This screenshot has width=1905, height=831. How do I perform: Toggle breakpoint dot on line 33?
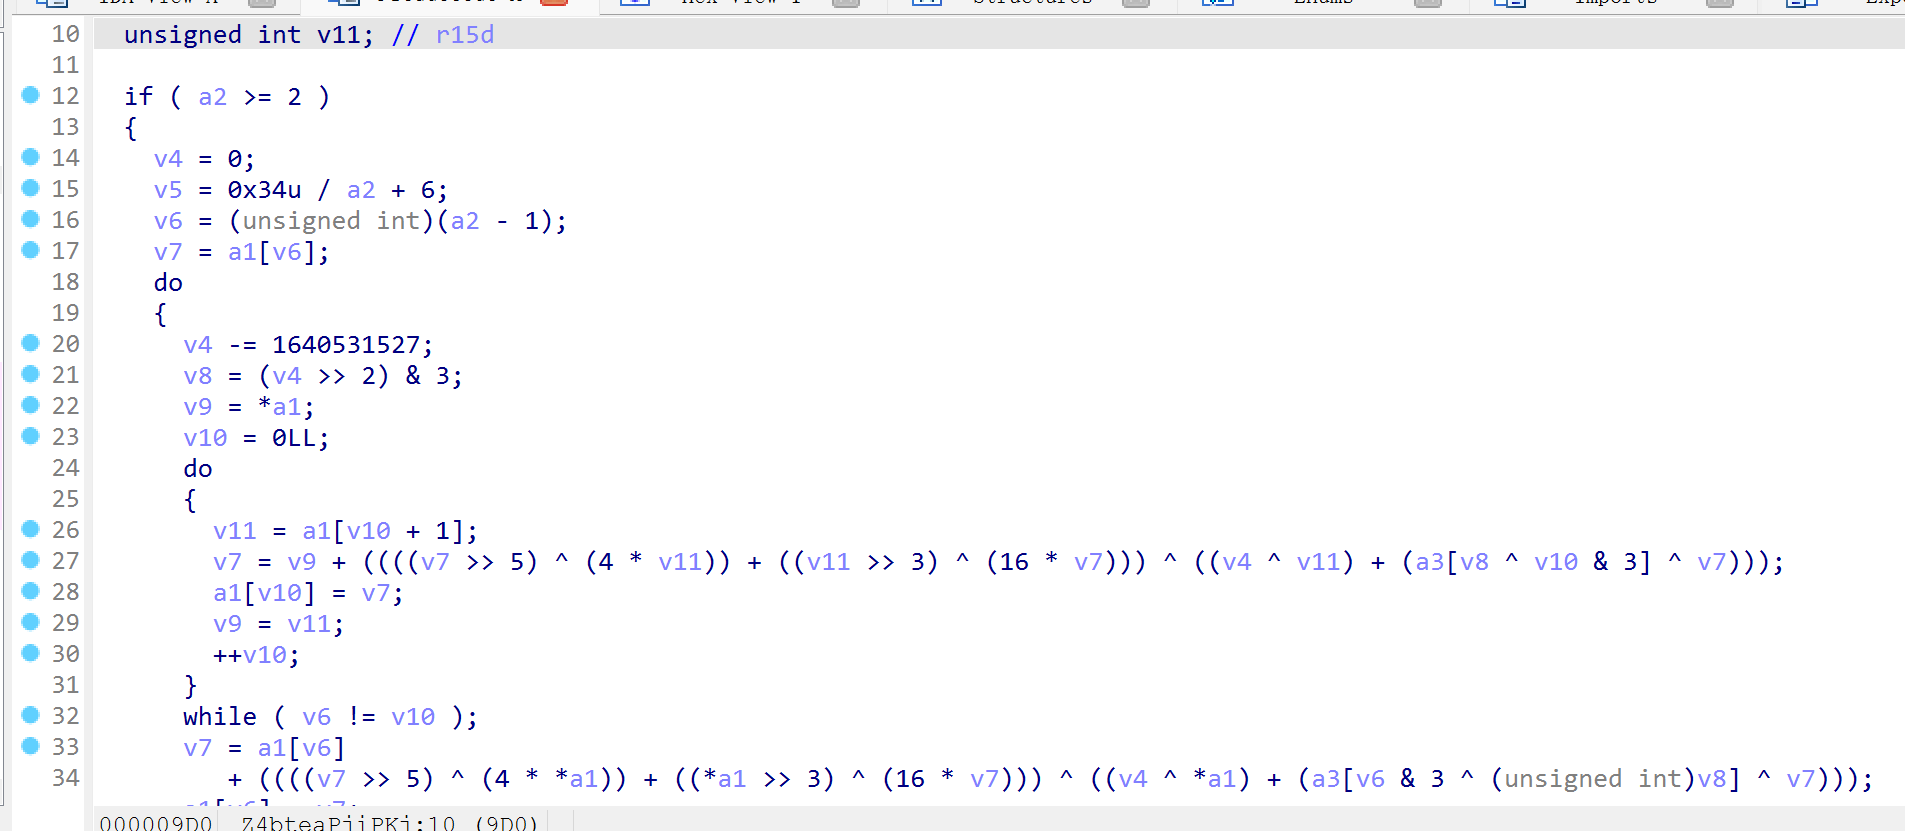[31, 746]
